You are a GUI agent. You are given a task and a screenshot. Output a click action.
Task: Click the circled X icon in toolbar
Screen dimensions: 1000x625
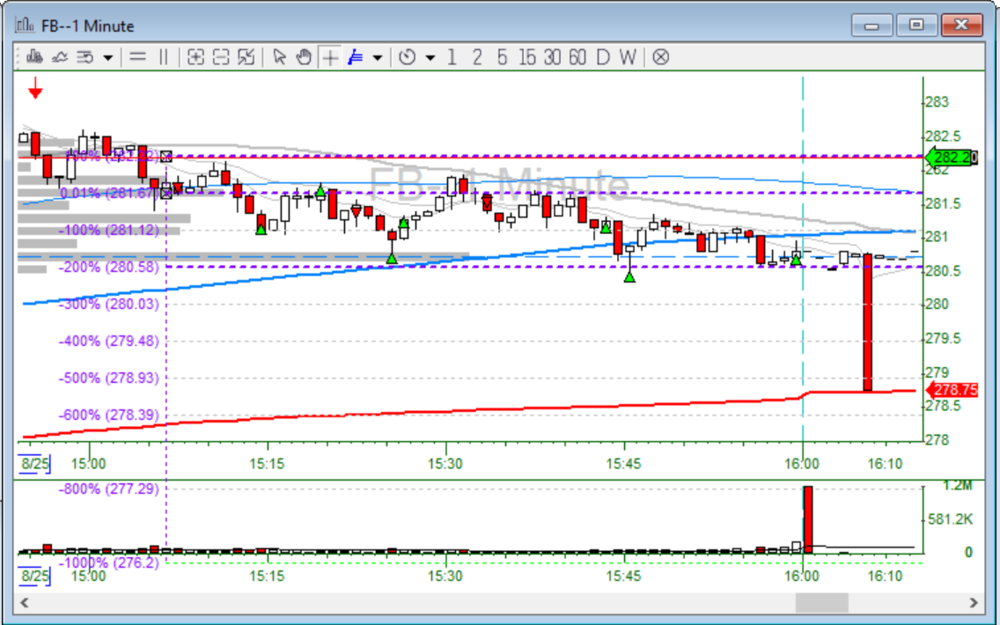pyautogui.click(x=660, y=57)
